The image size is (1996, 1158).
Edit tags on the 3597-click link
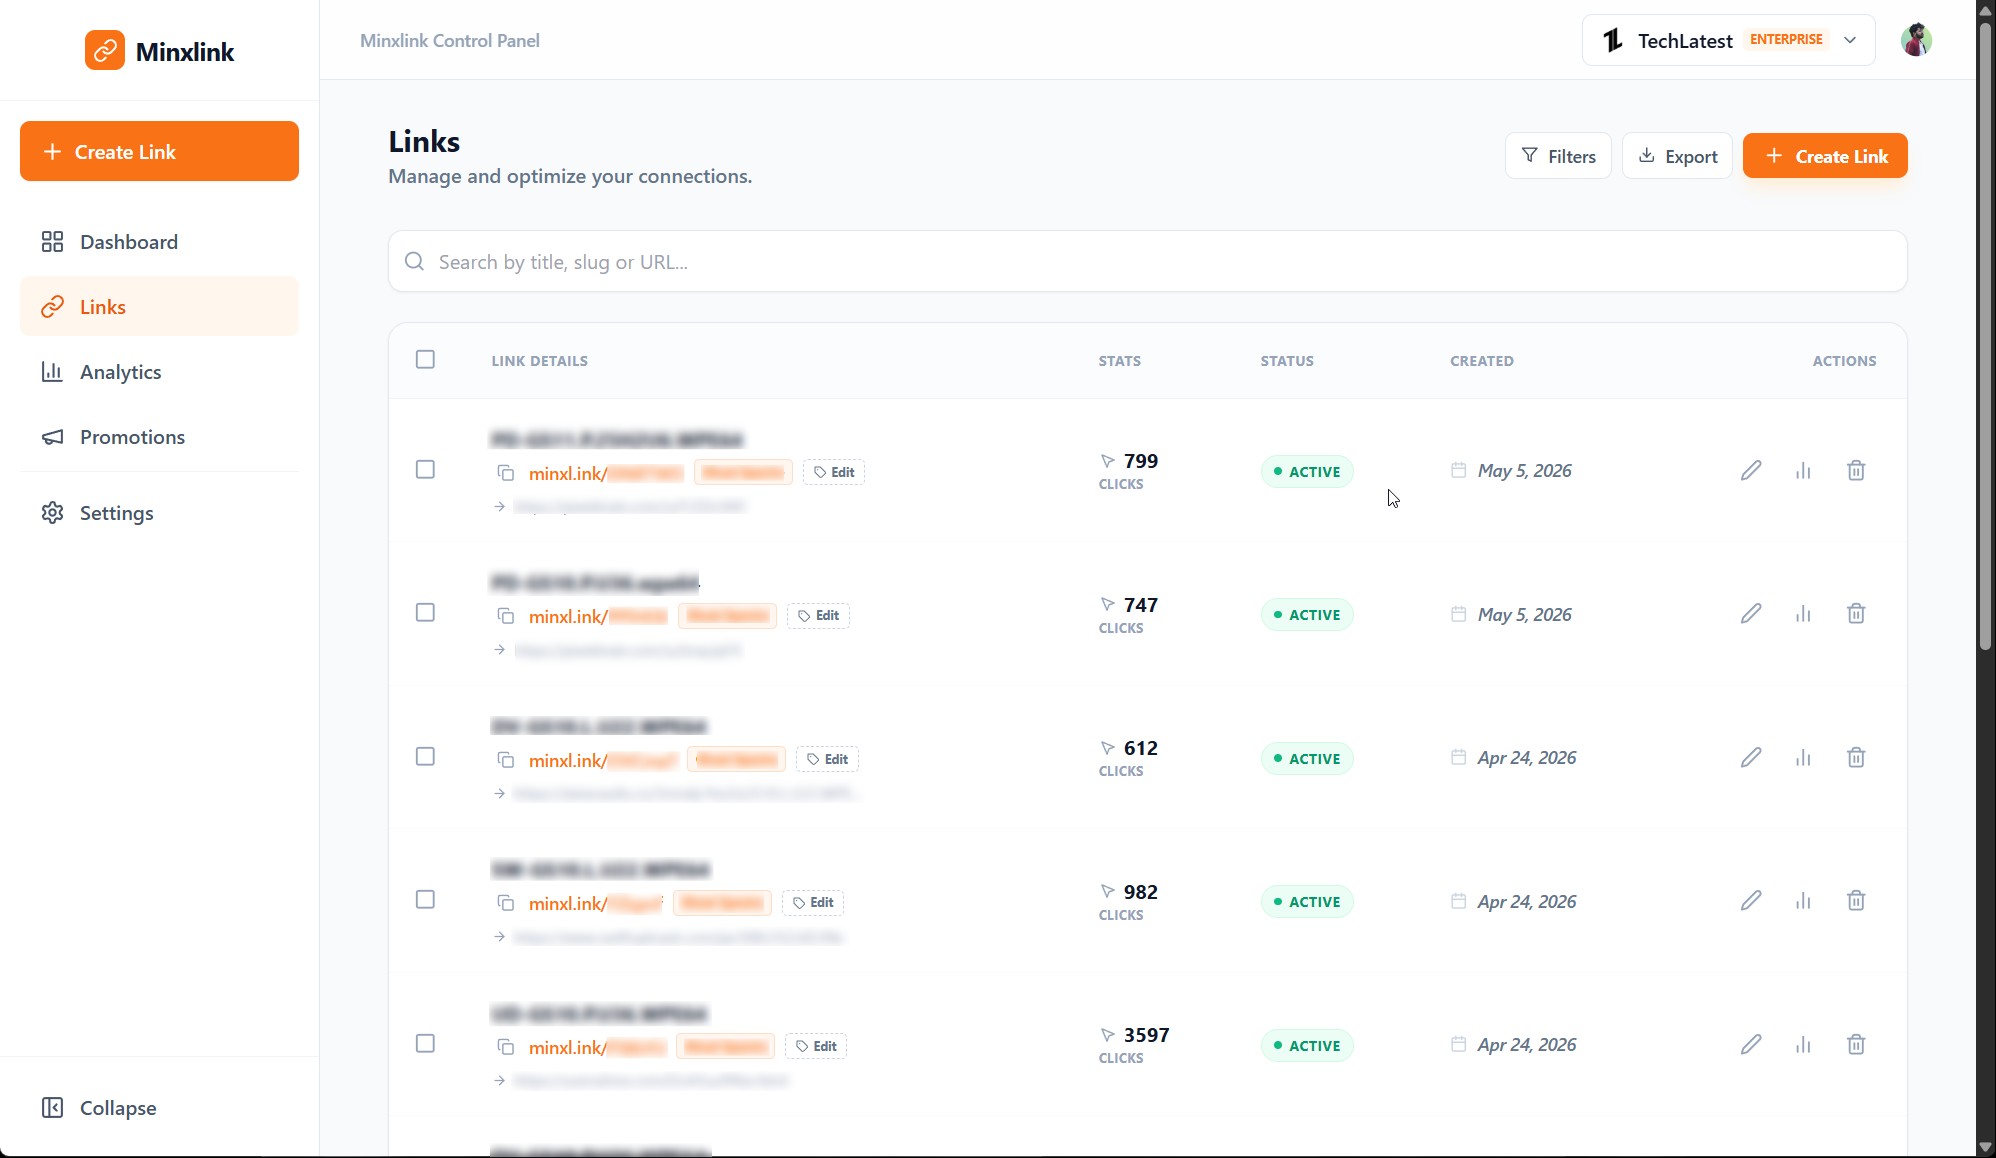[816, 1046]
